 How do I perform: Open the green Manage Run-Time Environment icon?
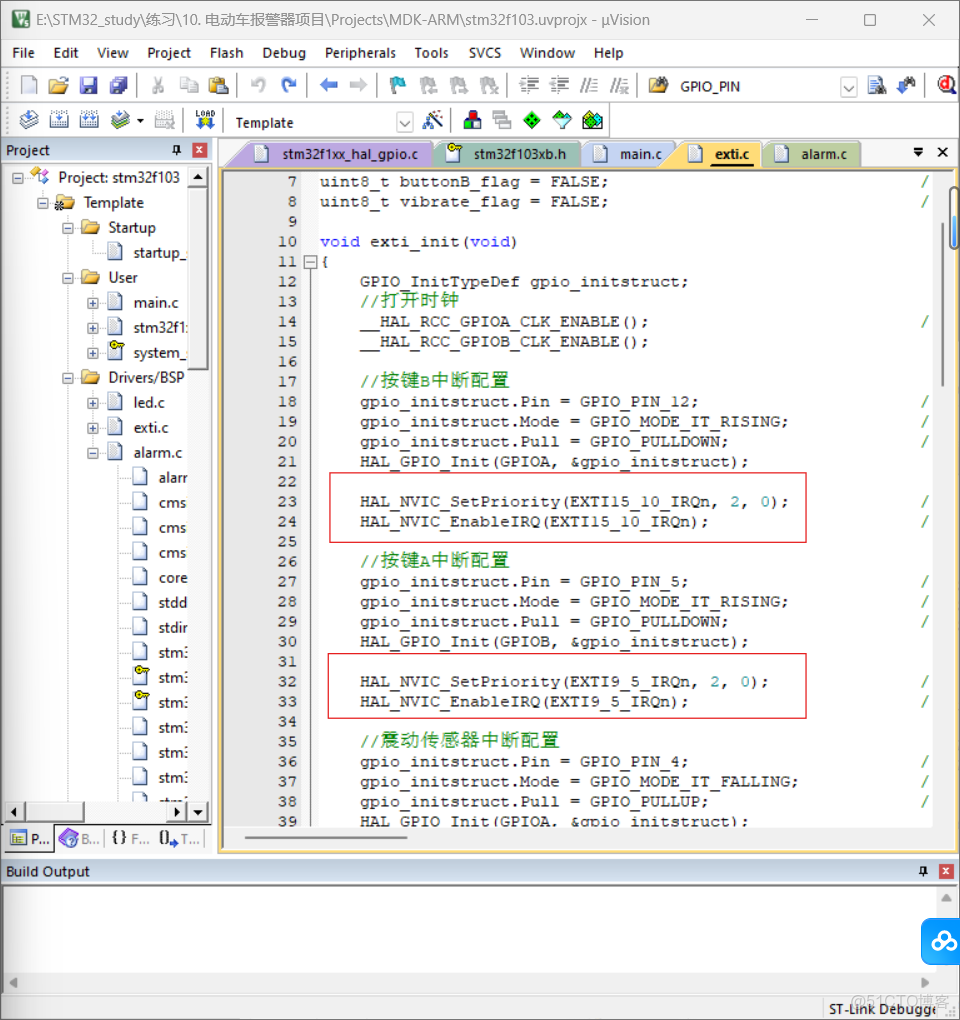pos(532,121)
